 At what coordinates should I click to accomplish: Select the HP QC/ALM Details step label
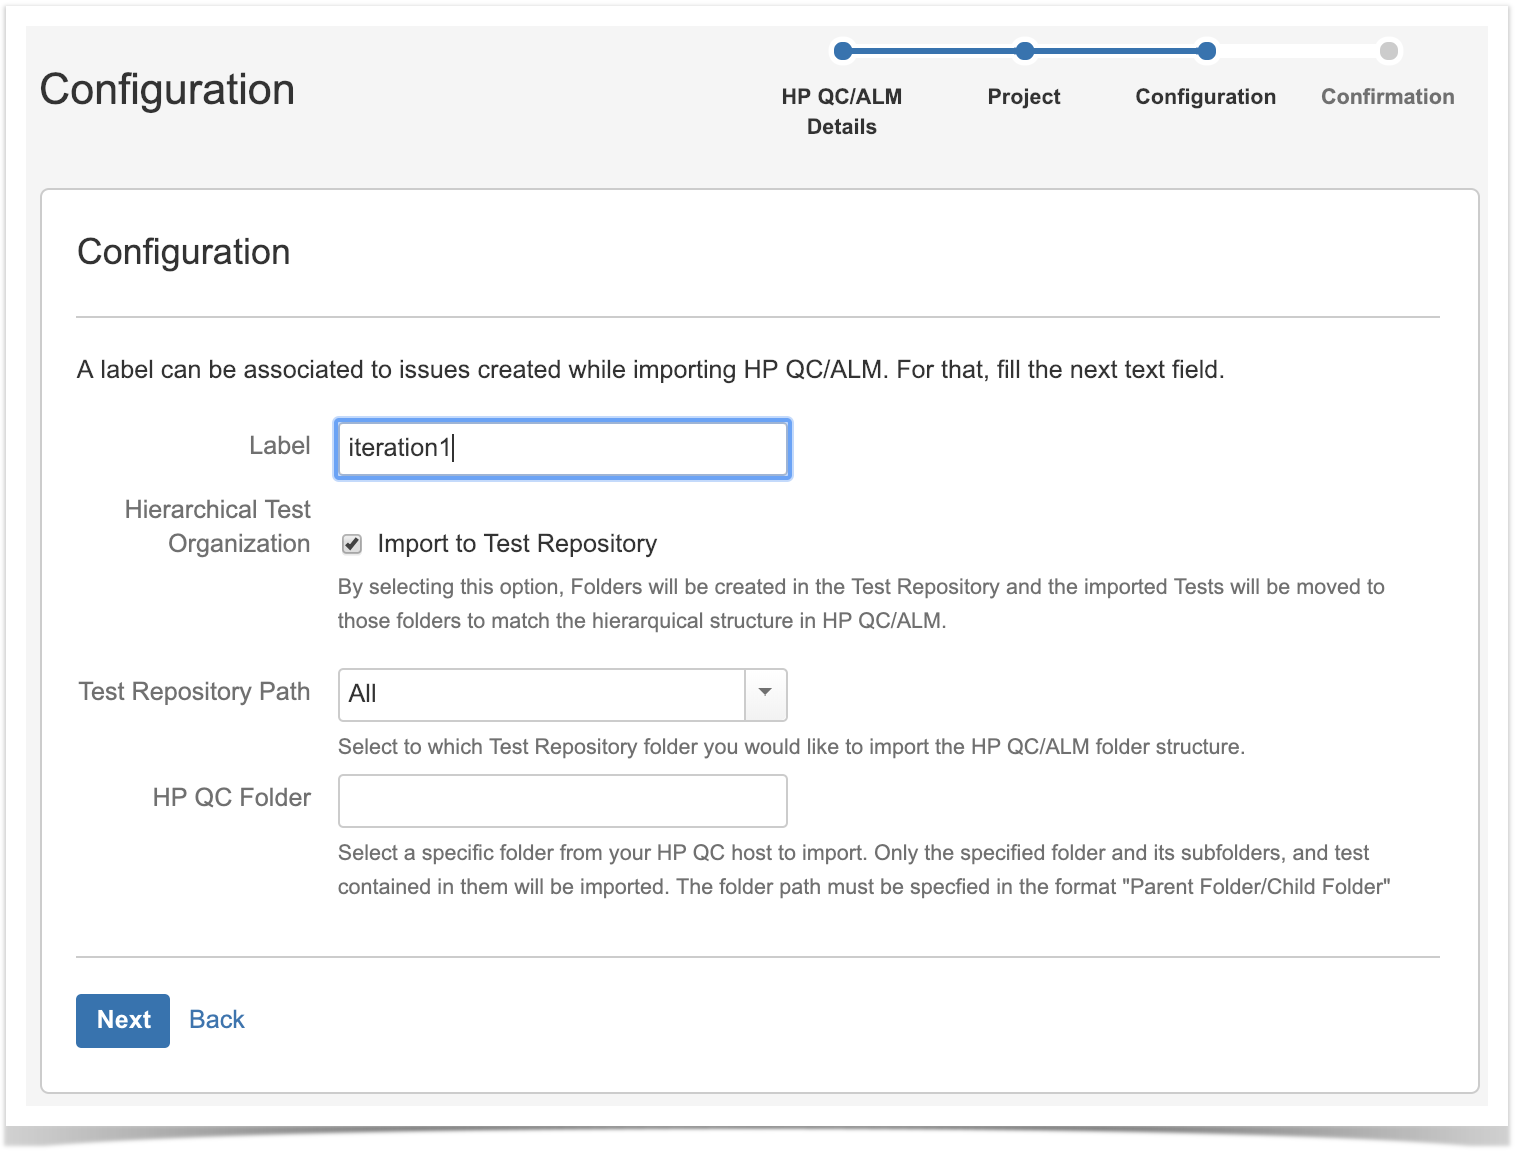[842, 112]
